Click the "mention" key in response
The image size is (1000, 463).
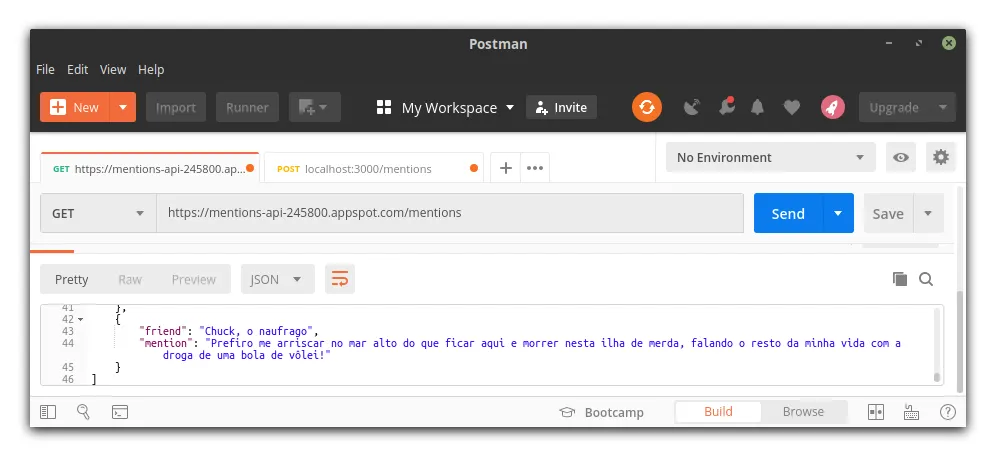point(165,343)
